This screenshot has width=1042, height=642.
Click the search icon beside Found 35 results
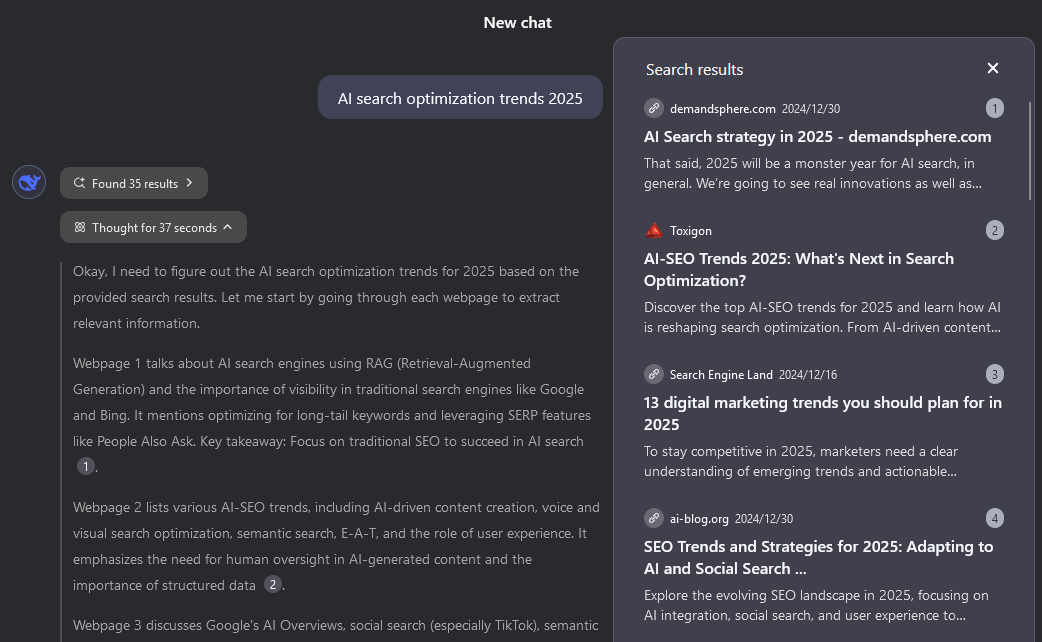click(x=79, y=183)
